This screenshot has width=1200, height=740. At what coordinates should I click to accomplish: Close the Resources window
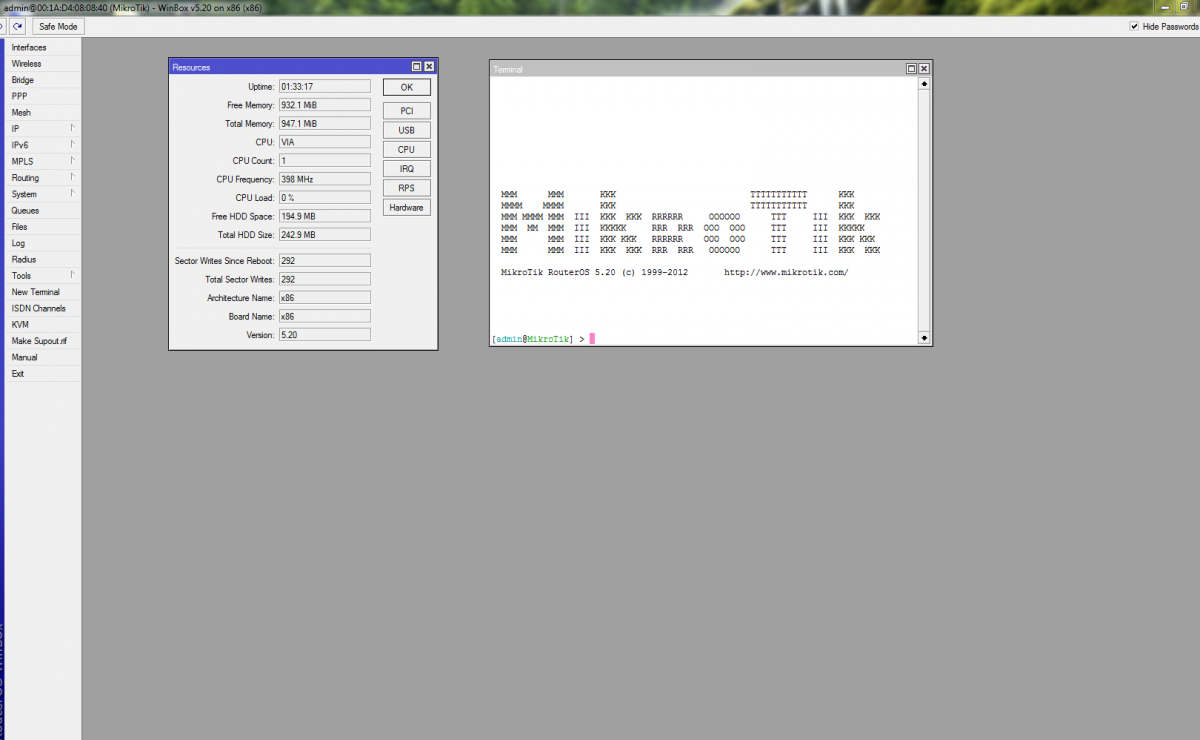click(429, 67)
